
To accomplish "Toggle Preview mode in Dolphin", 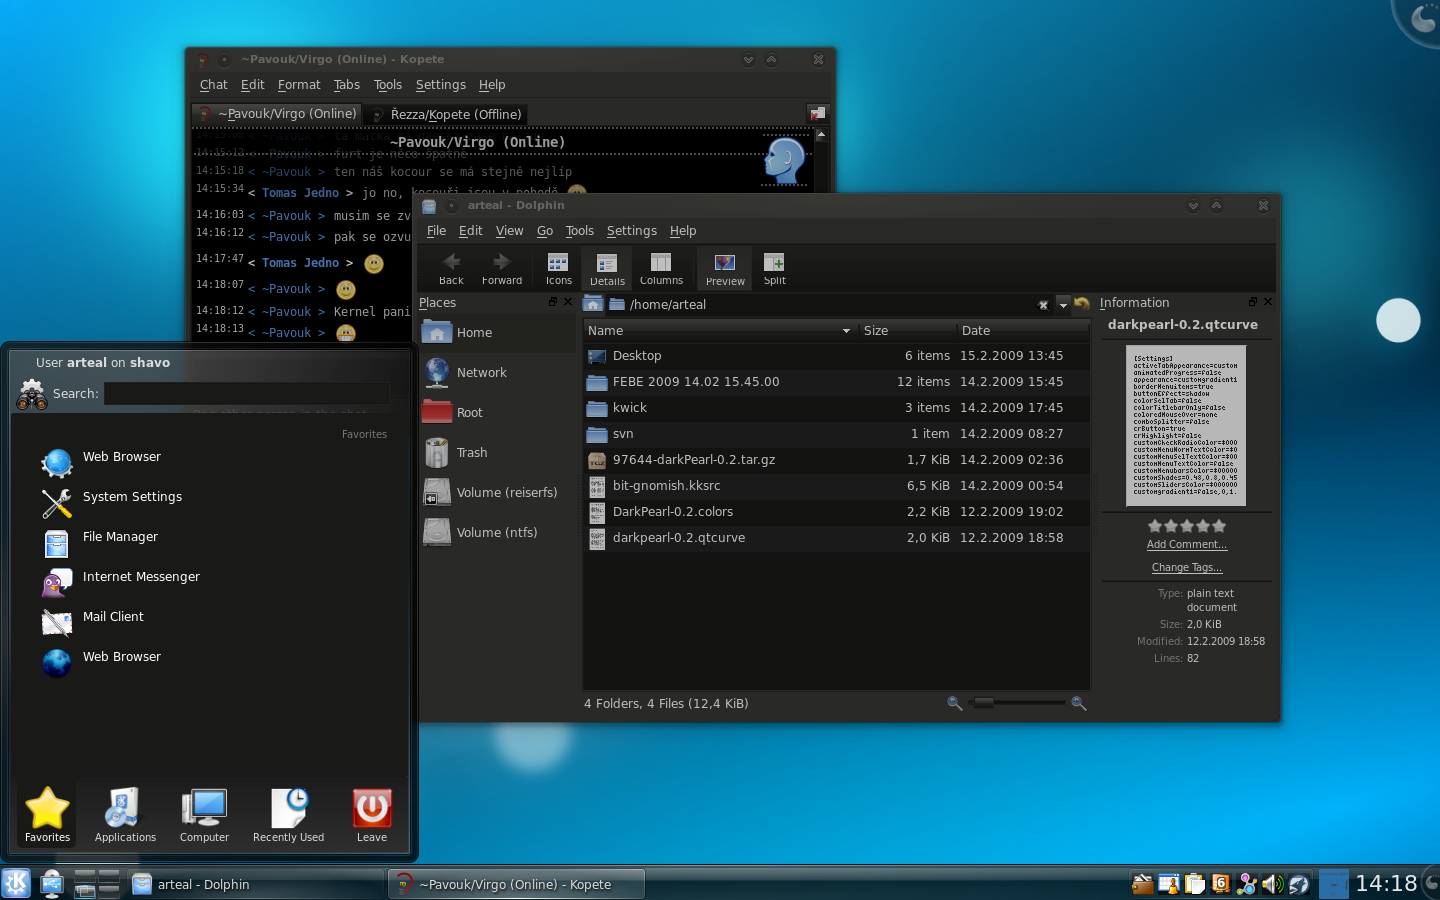I will [x=725, y=268].
